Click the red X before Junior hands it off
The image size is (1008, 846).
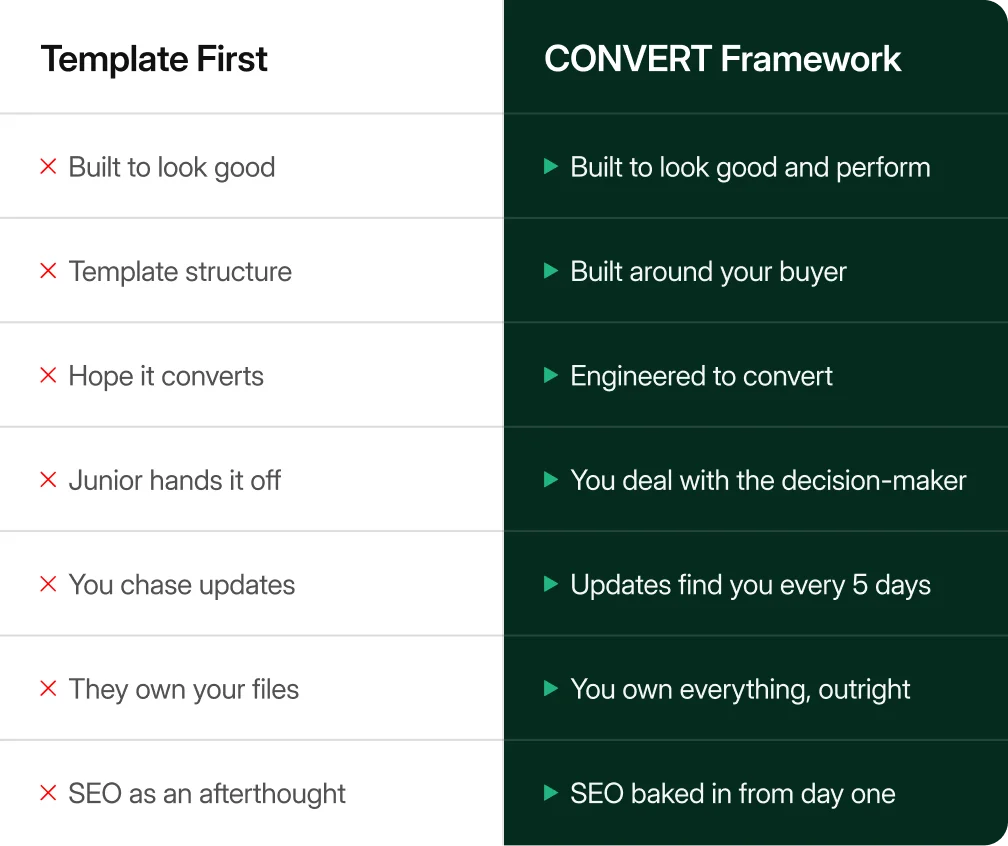point(48,480)
